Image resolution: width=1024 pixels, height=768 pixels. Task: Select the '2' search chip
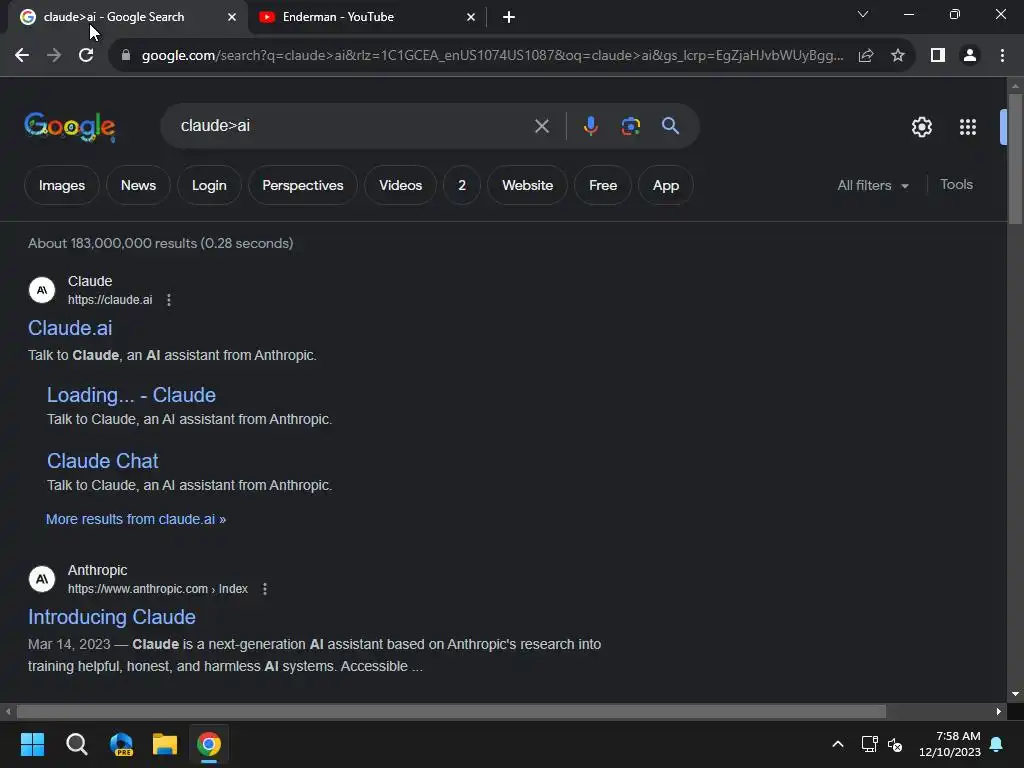[462, 185]
